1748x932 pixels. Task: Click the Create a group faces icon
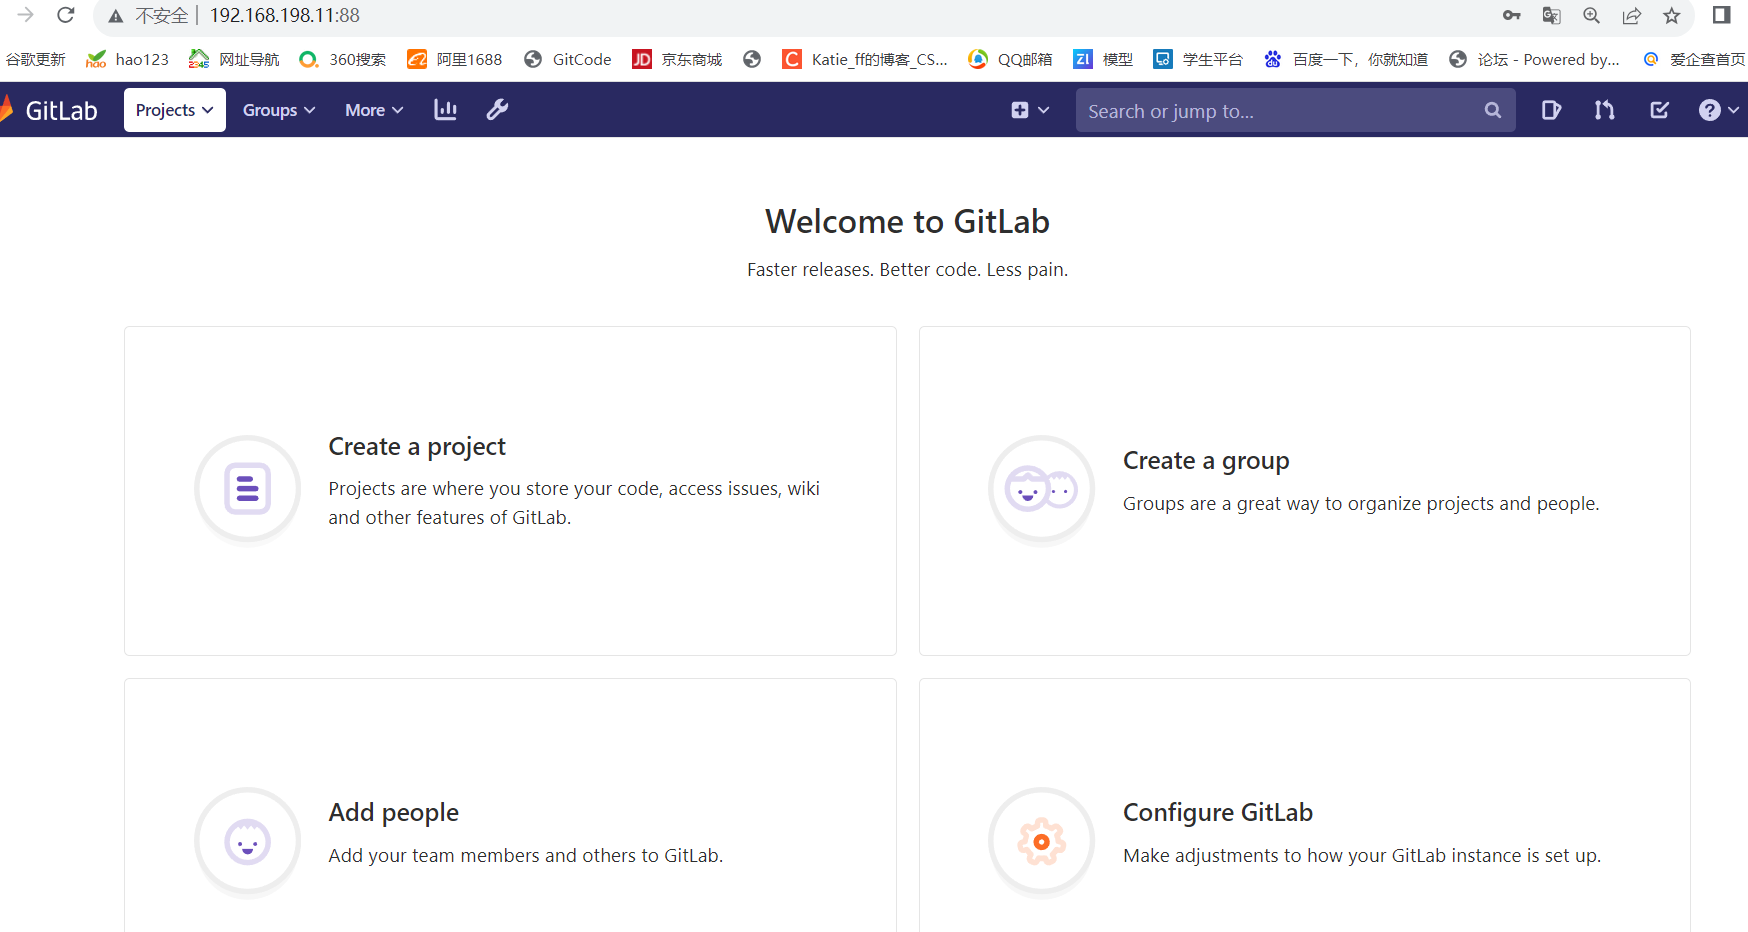[x=1041, y=489]
